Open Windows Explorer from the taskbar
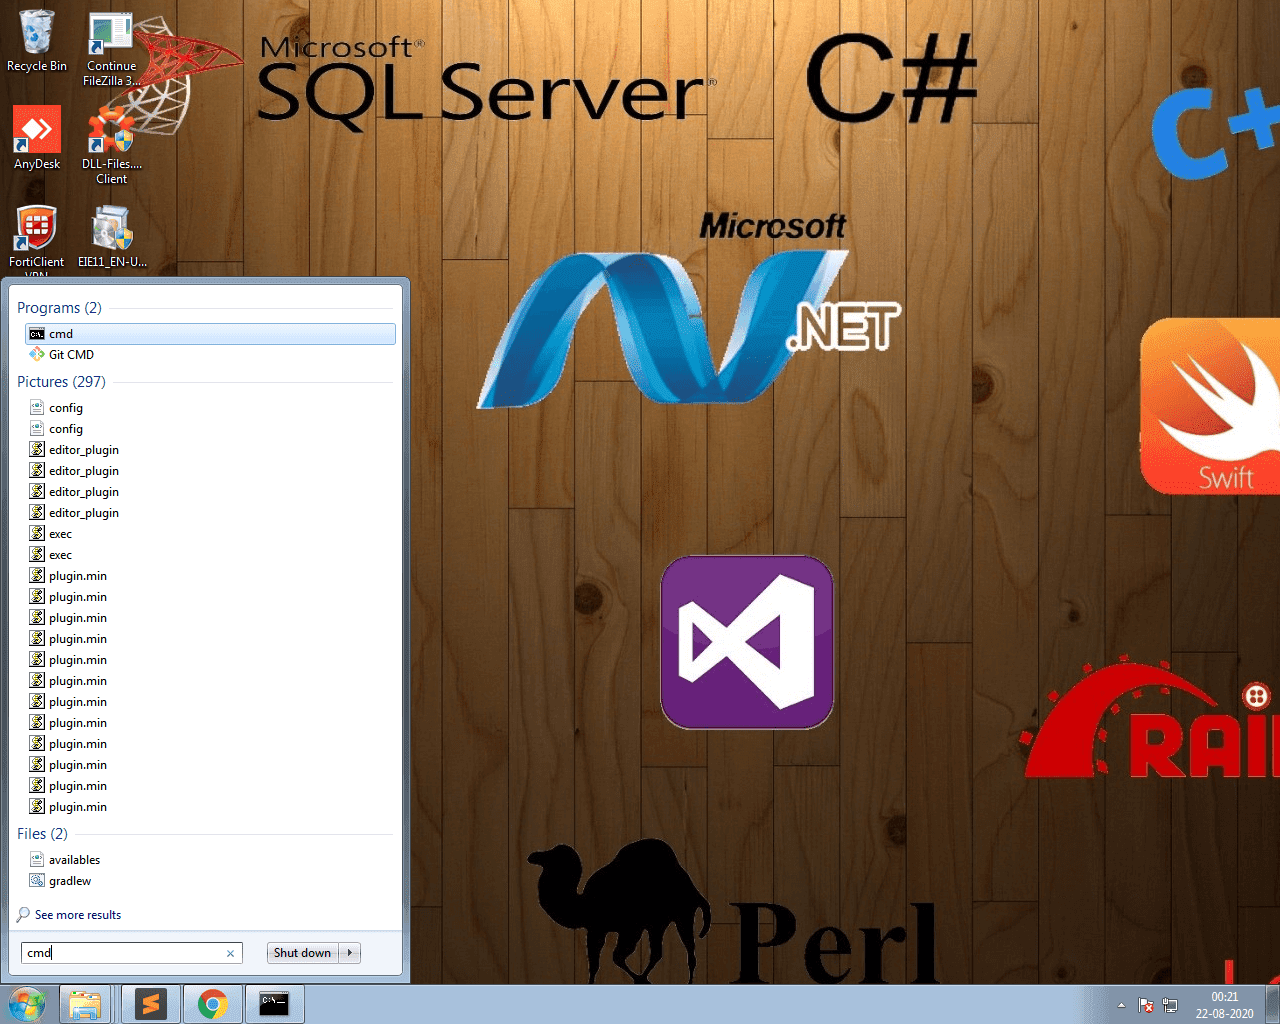Viewport: 1280px width, 1024px height. click(x=85, y=1004)
